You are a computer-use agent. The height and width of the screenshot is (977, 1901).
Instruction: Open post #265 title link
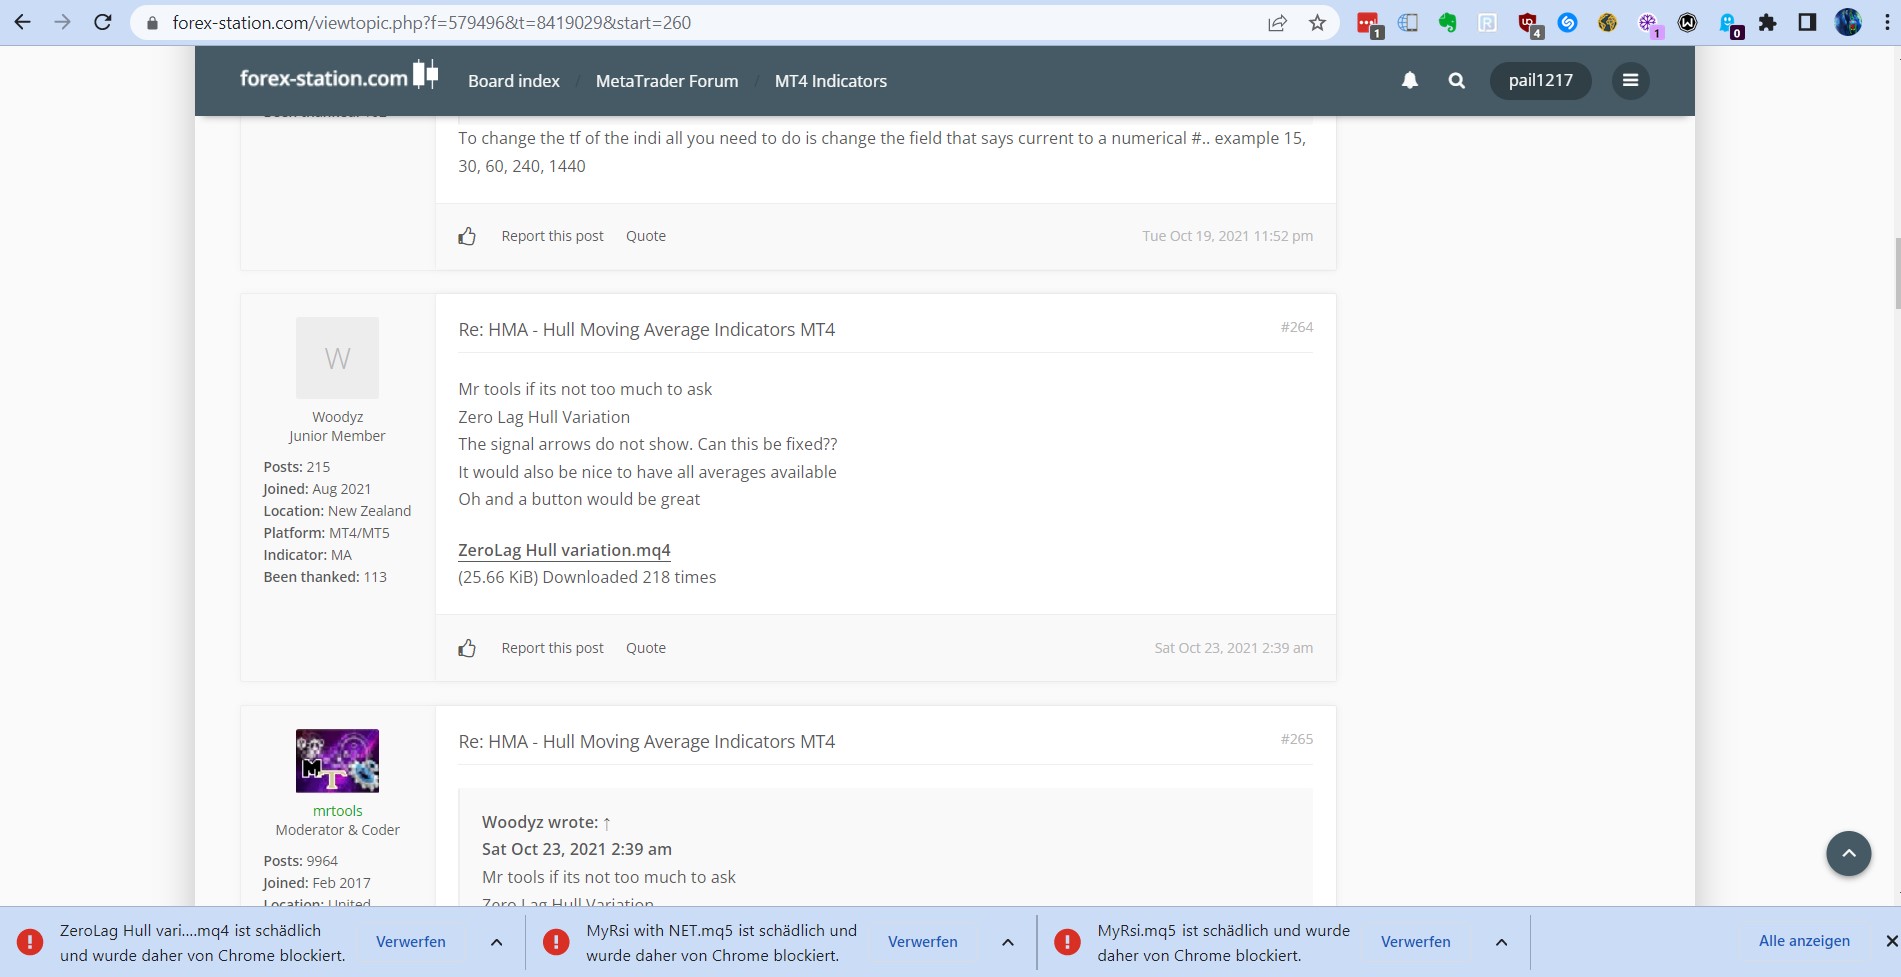coord(646,742)
